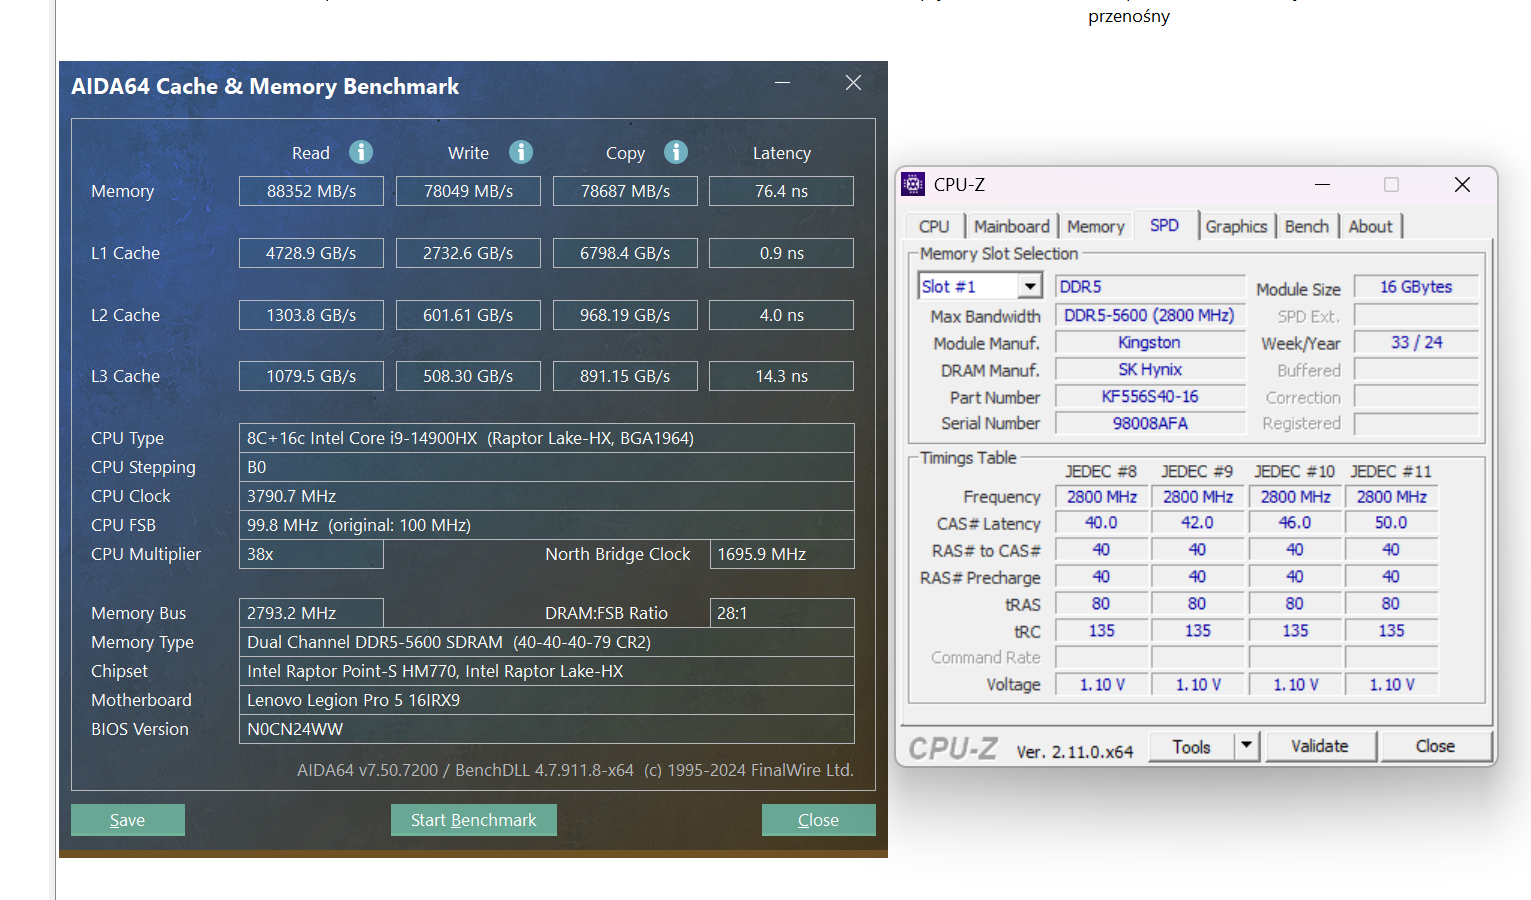Click the Memory Read result field

pyautogui.click(x=311, y=191)
